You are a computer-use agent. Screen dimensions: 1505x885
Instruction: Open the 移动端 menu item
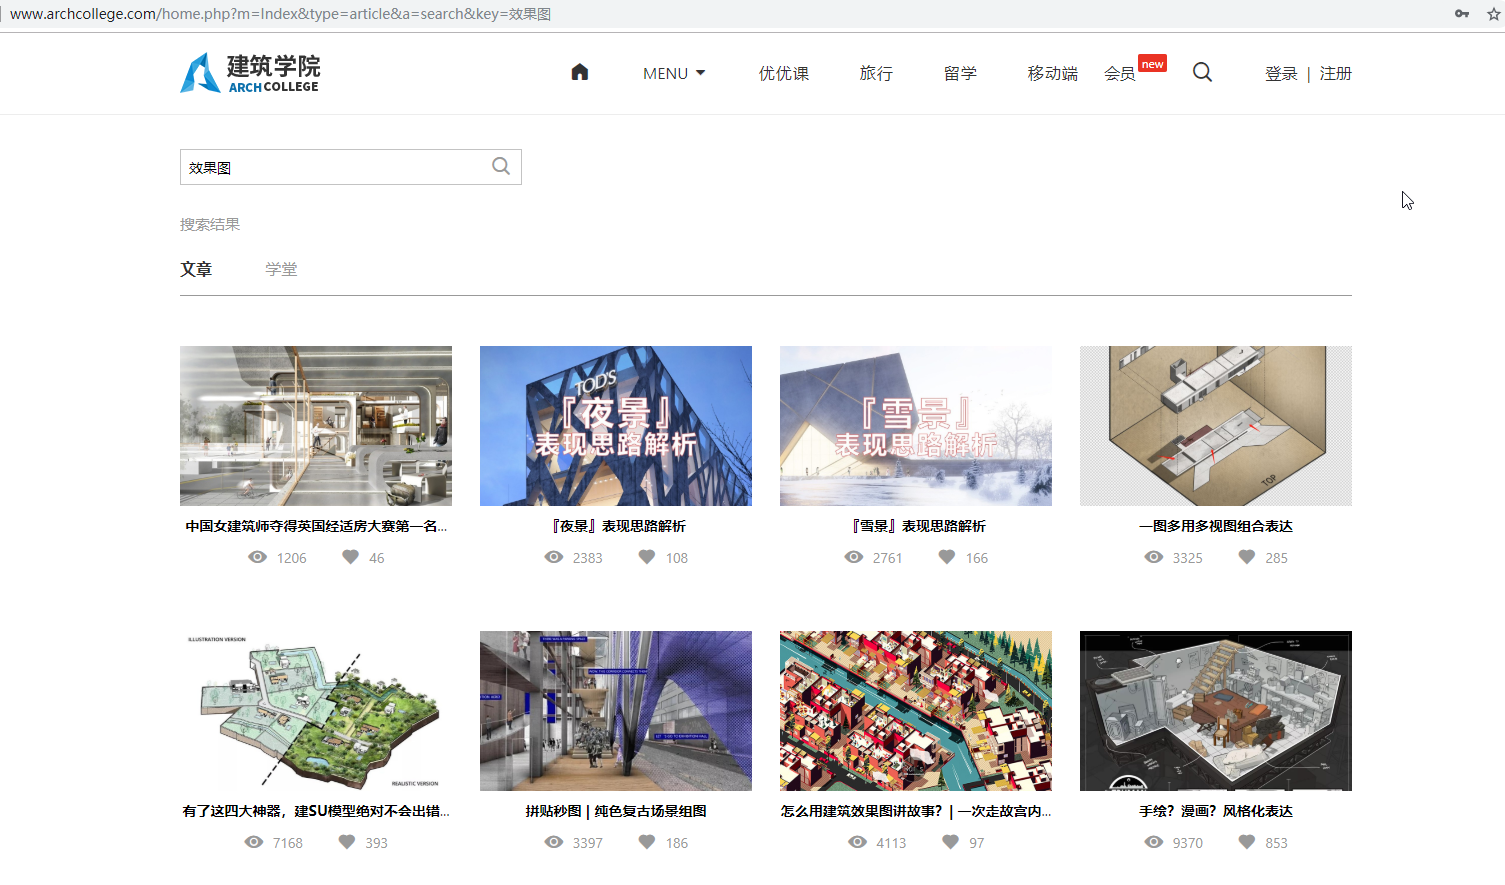click(x=1053, y=73)
